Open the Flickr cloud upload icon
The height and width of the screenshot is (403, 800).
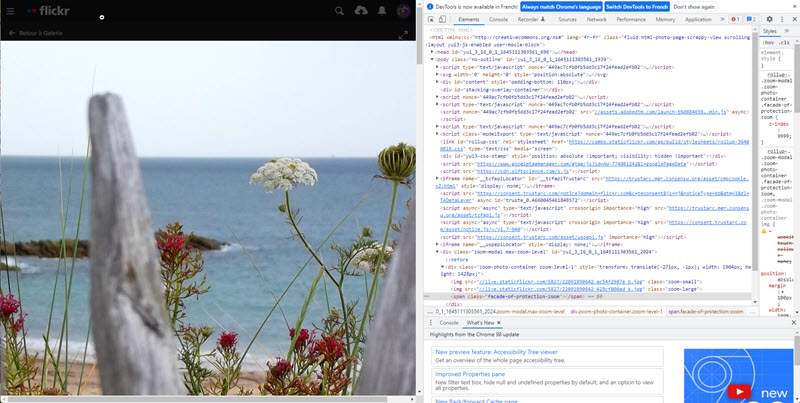click(361, 11)
